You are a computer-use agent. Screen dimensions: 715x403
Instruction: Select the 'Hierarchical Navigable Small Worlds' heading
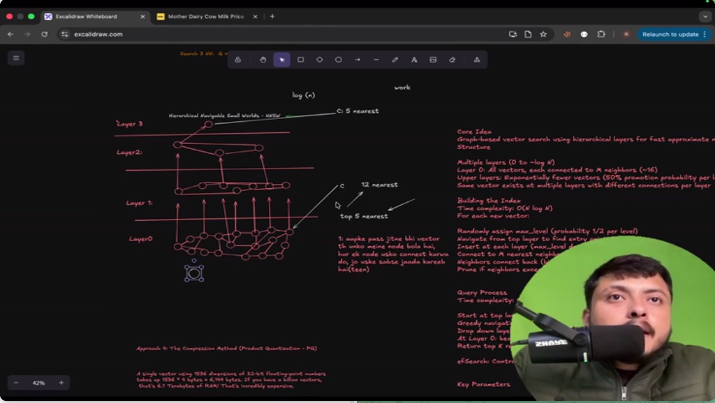(x=224, y=116)
